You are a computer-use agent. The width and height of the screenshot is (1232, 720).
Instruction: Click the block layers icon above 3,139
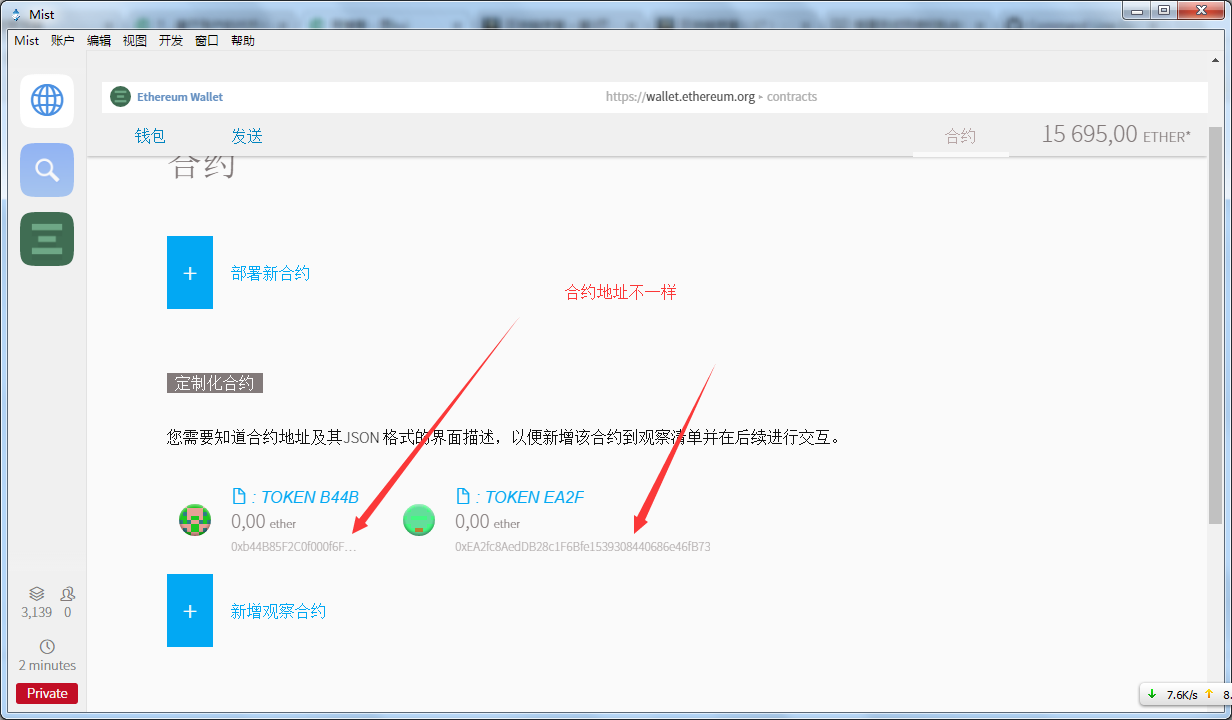pos(36,594)
